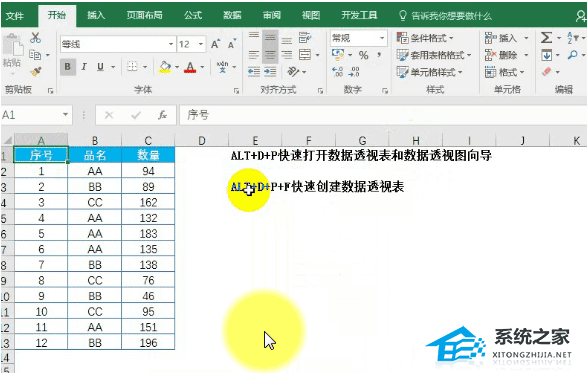Open 单元格样式 cell styles menu

click(x=430, y=72)
